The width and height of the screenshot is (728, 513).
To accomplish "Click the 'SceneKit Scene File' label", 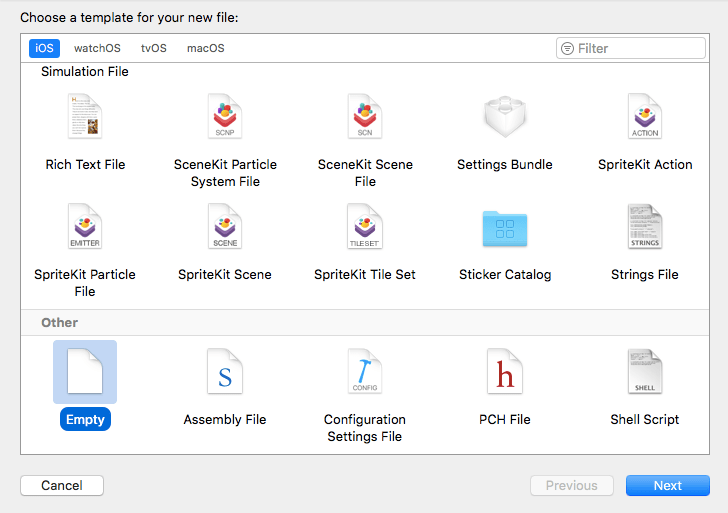I will 365,173.
